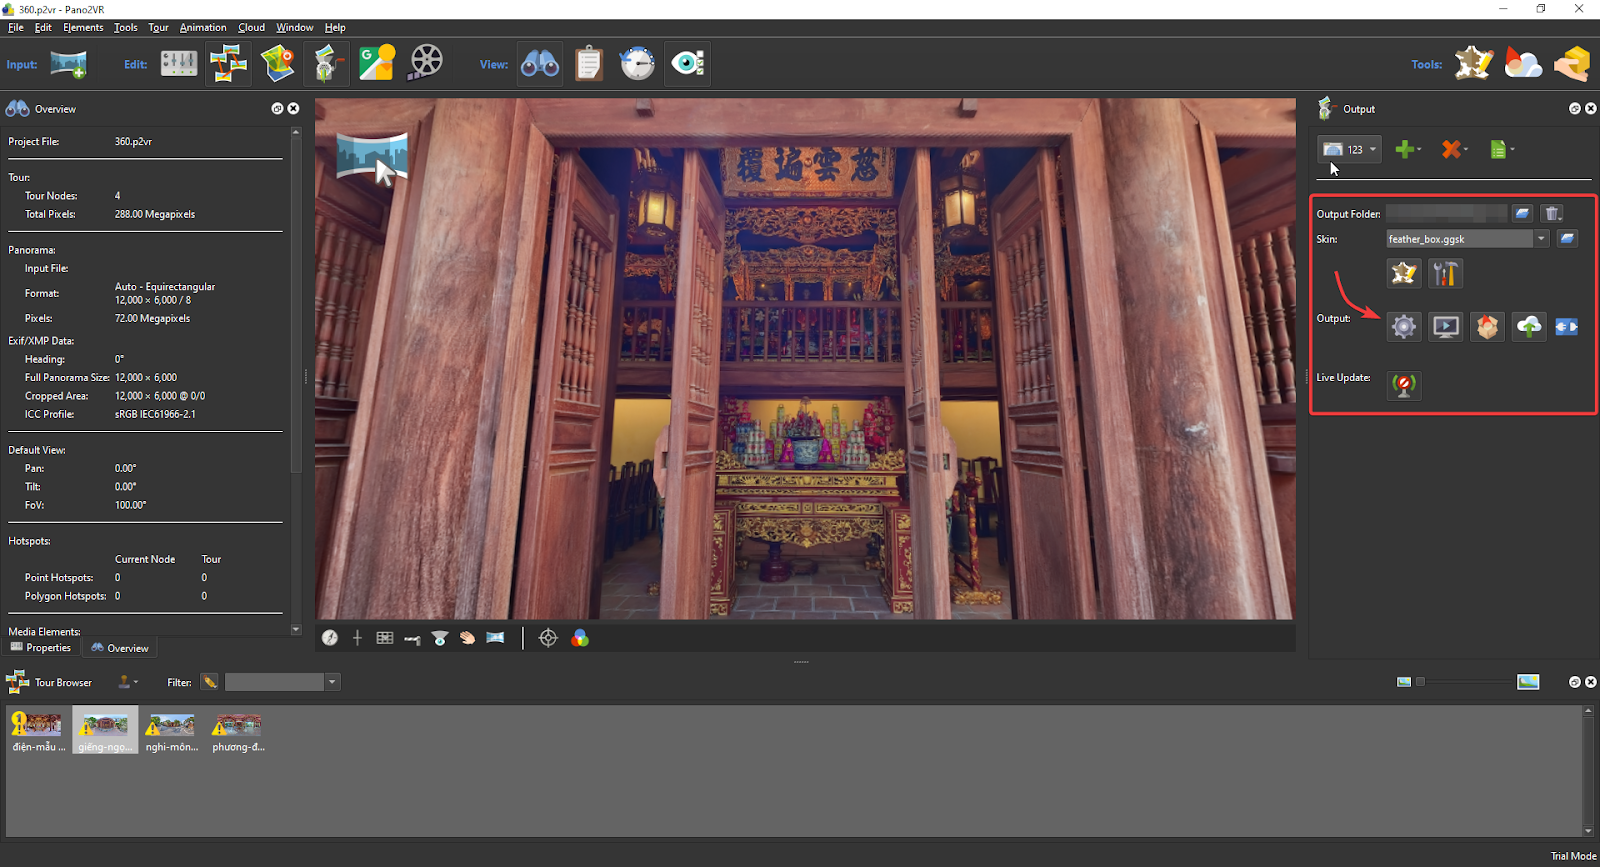Click the blue plug icon in Output row

pos(1567,327)
